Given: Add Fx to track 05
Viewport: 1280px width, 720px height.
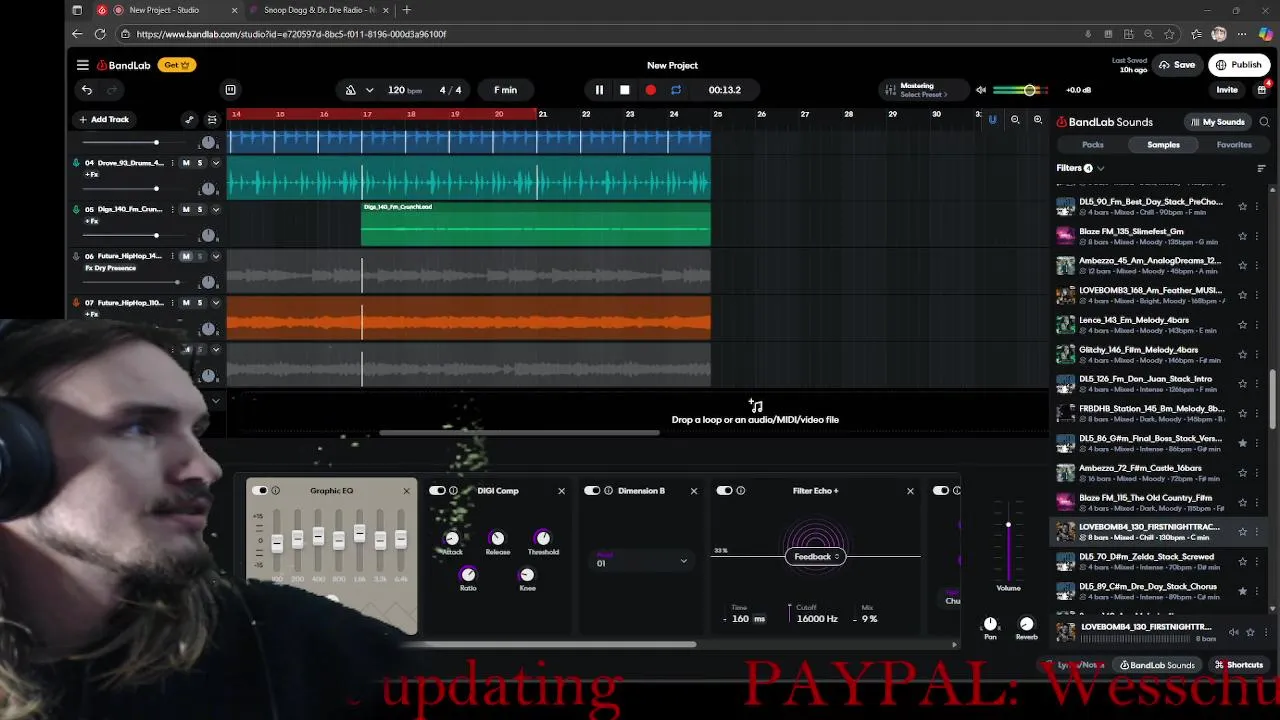Looking at the screenshot, I should click(x=92, y=221).
